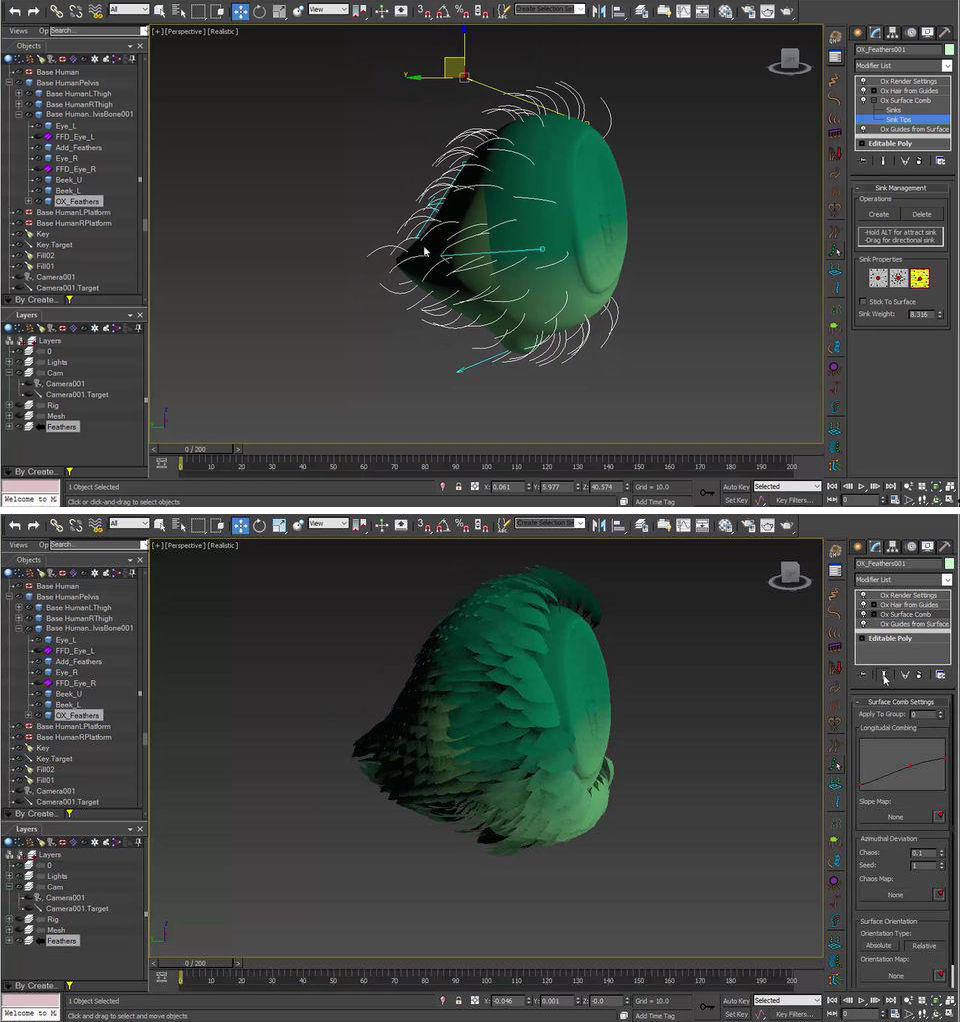Click Show End Result in lower window stack

click(x=884, y=675)
